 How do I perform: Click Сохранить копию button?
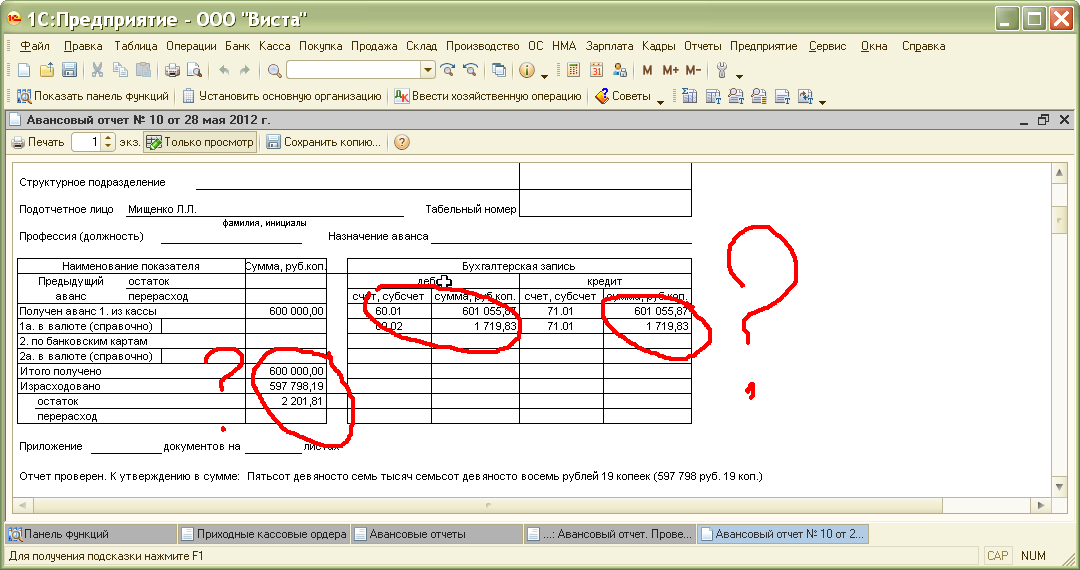click(323, 143)
